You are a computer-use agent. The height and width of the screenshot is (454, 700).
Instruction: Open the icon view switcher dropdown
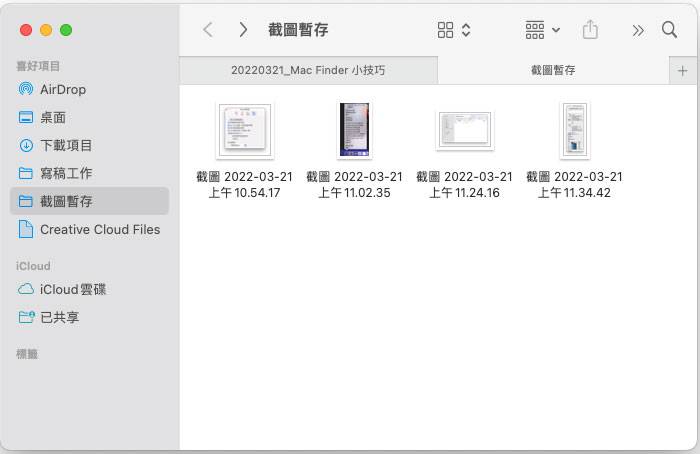point(453,30)
